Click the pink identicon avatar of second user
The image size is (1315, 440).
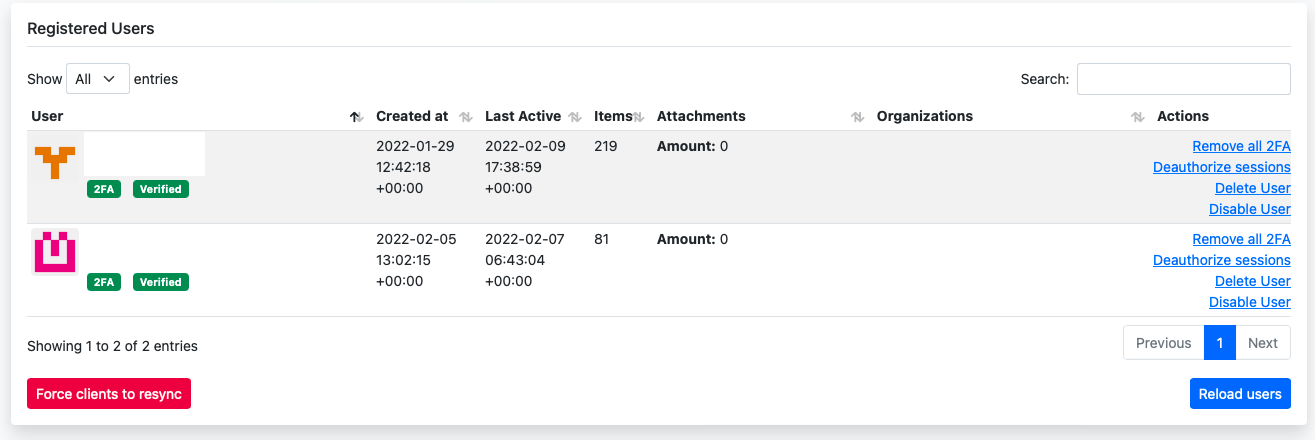[x=55, y=251]
